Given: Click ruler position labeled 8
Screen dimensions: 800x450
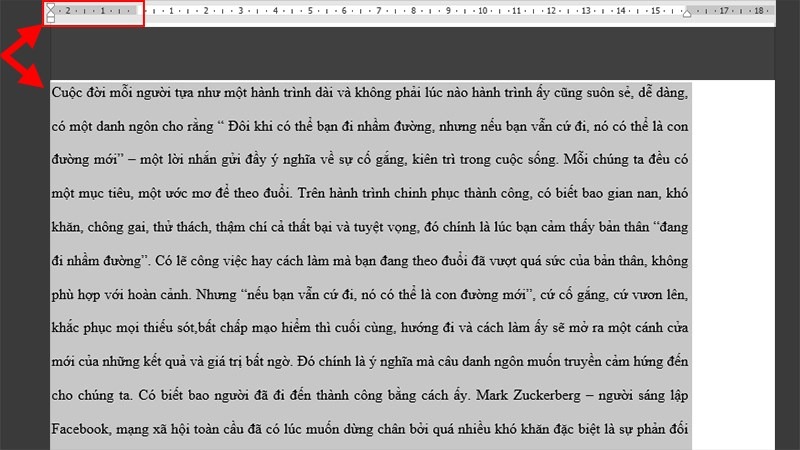Looking at the screenshot, I should [414, 11].
